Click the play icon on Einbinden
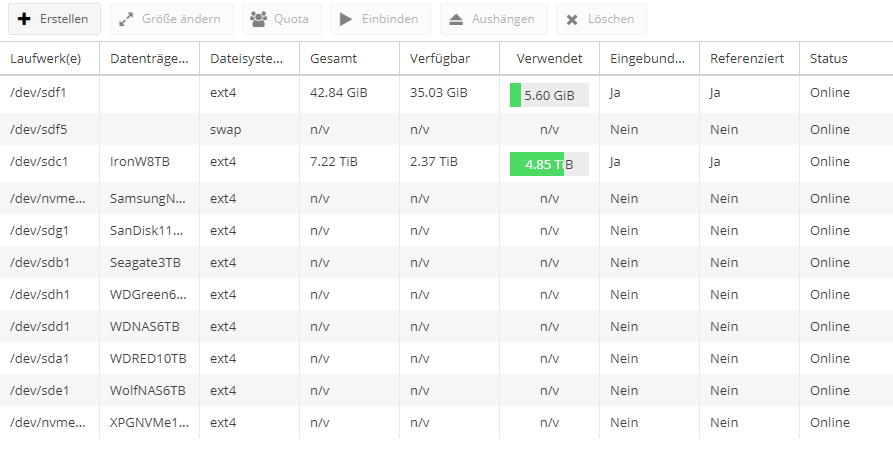Image resolution: width=893 pixels, height=455 pixels. click(346, 19)
